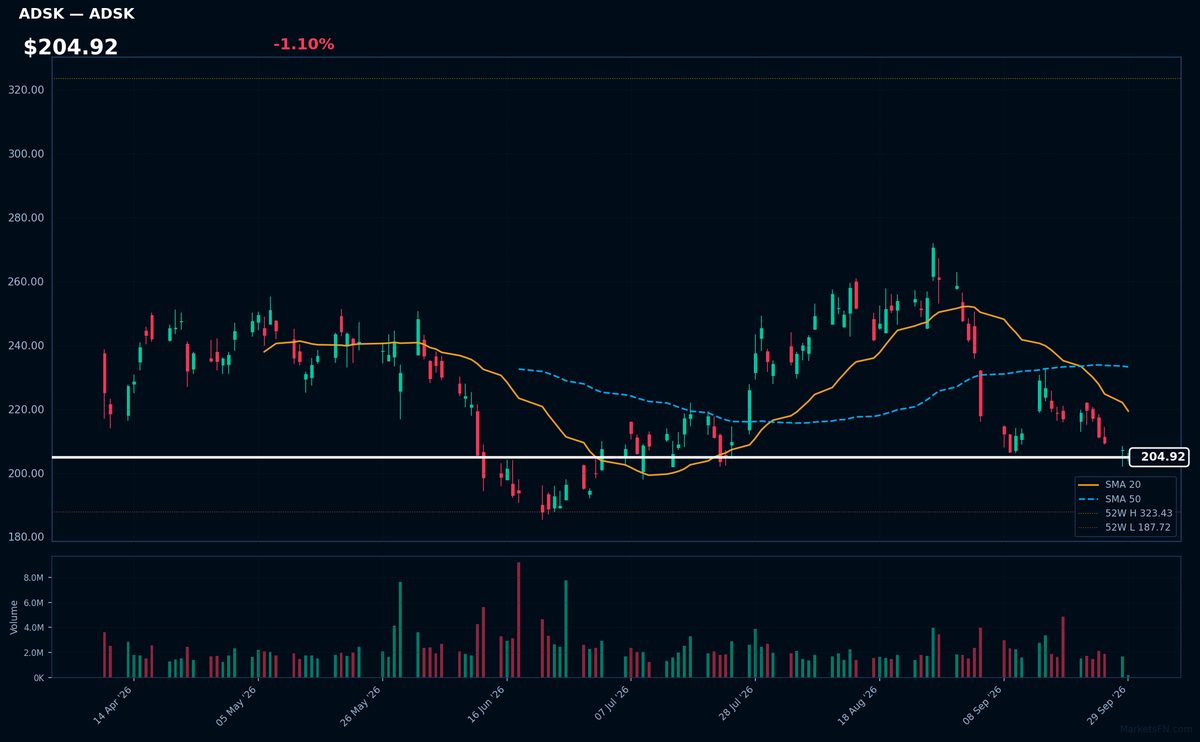Click the 4.0M volume axis label
The height and width of the screenshot is (742, 1200).
coord(33,628)
